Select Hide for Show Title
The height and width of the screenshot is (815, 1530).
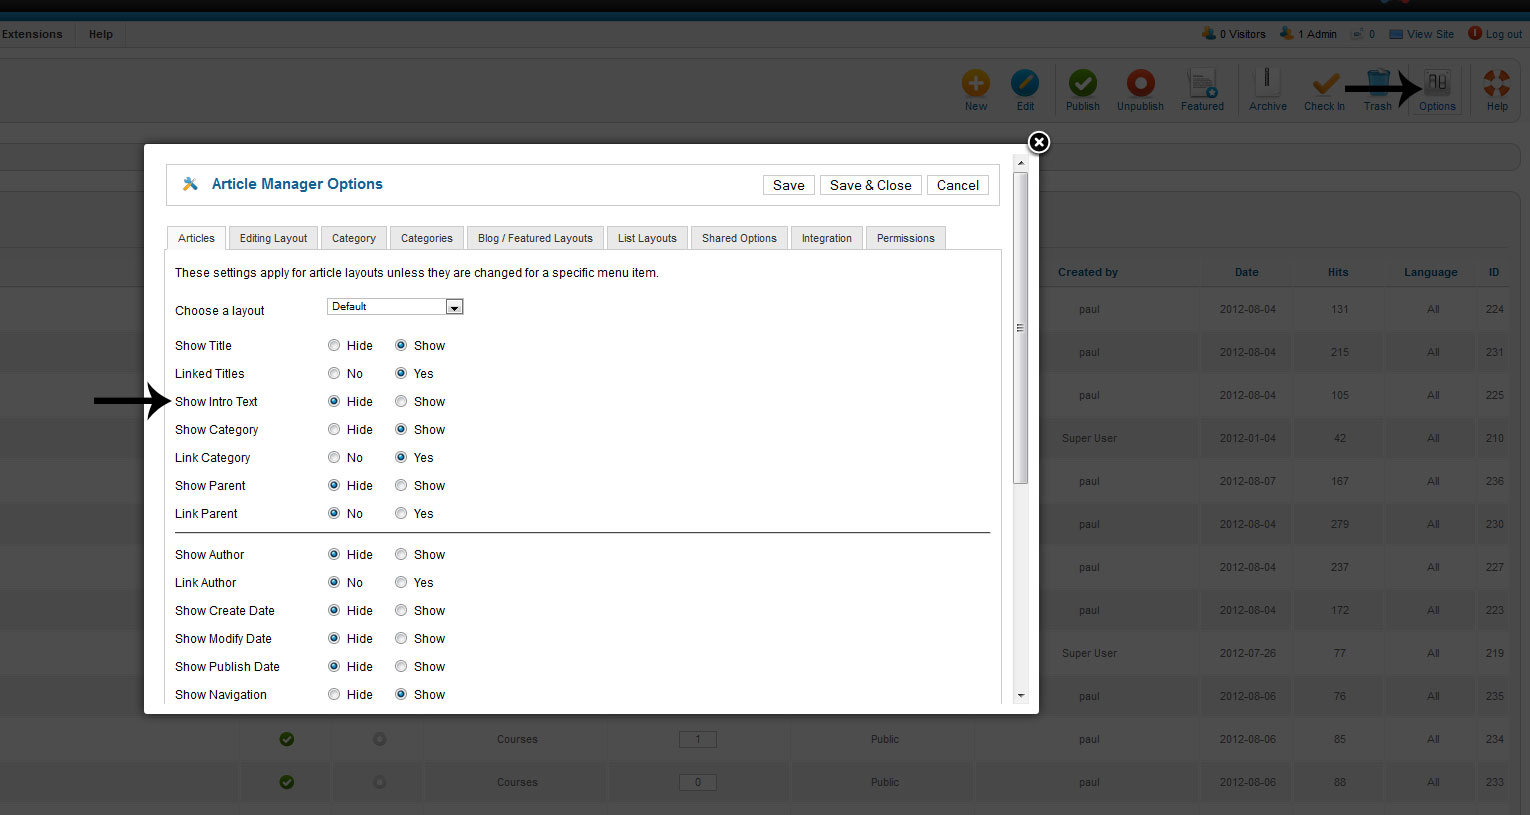334,345
